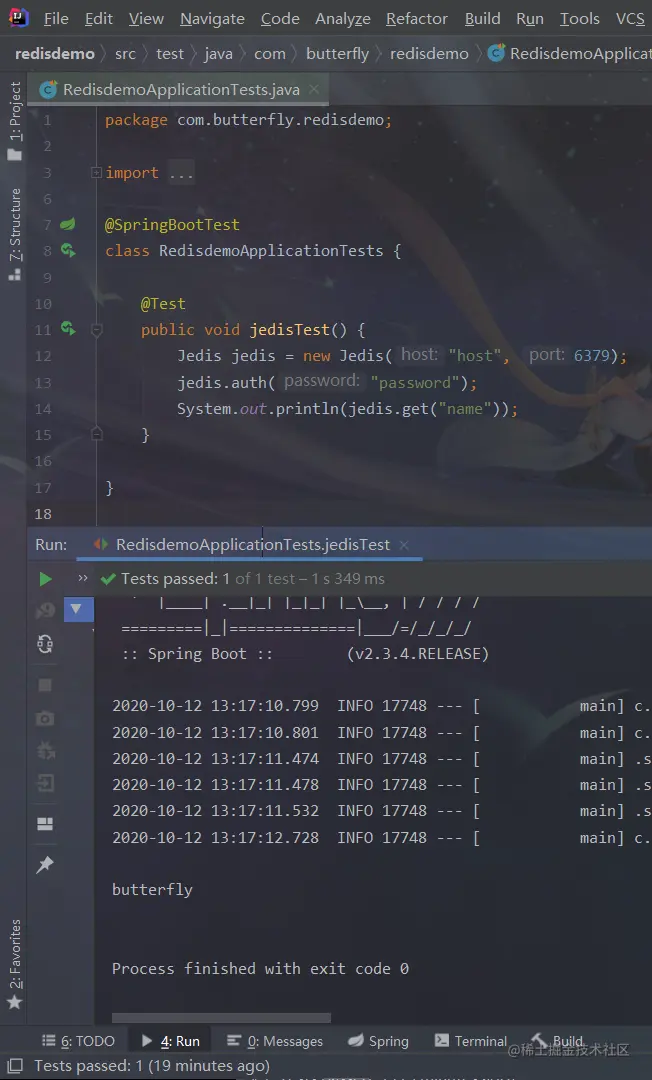Click the IntelliJ IDEA logo icon
Screen dimensions: 652x1080
coord(19,17)
